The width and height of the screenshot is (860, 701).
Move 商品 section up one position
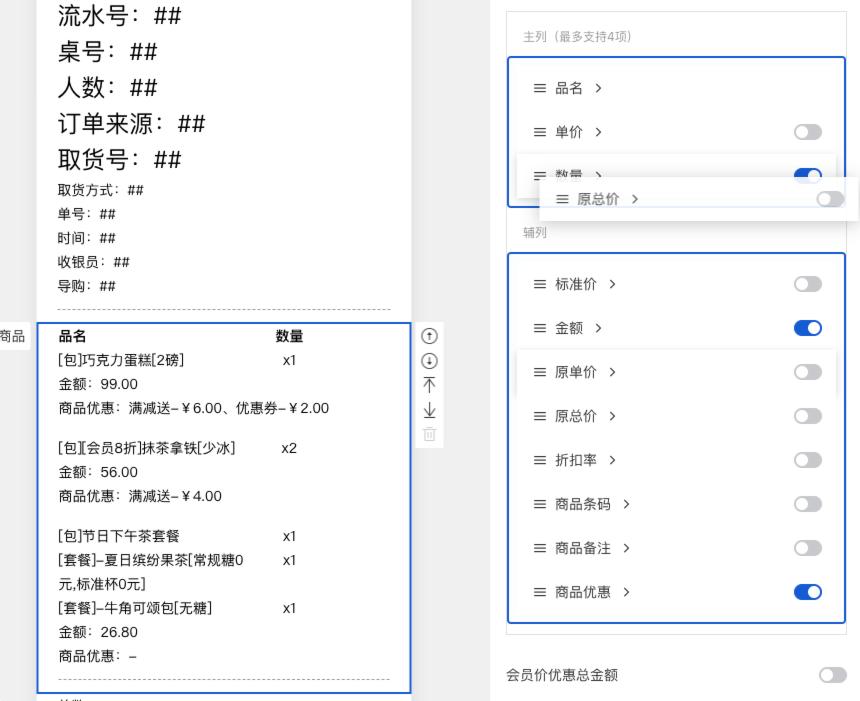(x=429, y=337)
